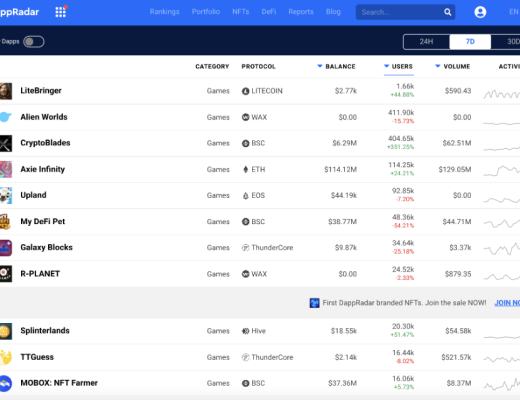Image resolution: width=520 pixels, height=400 pixels.
Task: Click the R-PLANET dapp logo
Action: 6,274
